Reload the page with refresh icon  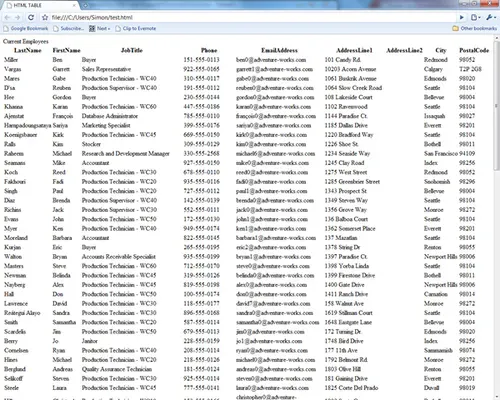pyautogui.click(x=31, y=17)
